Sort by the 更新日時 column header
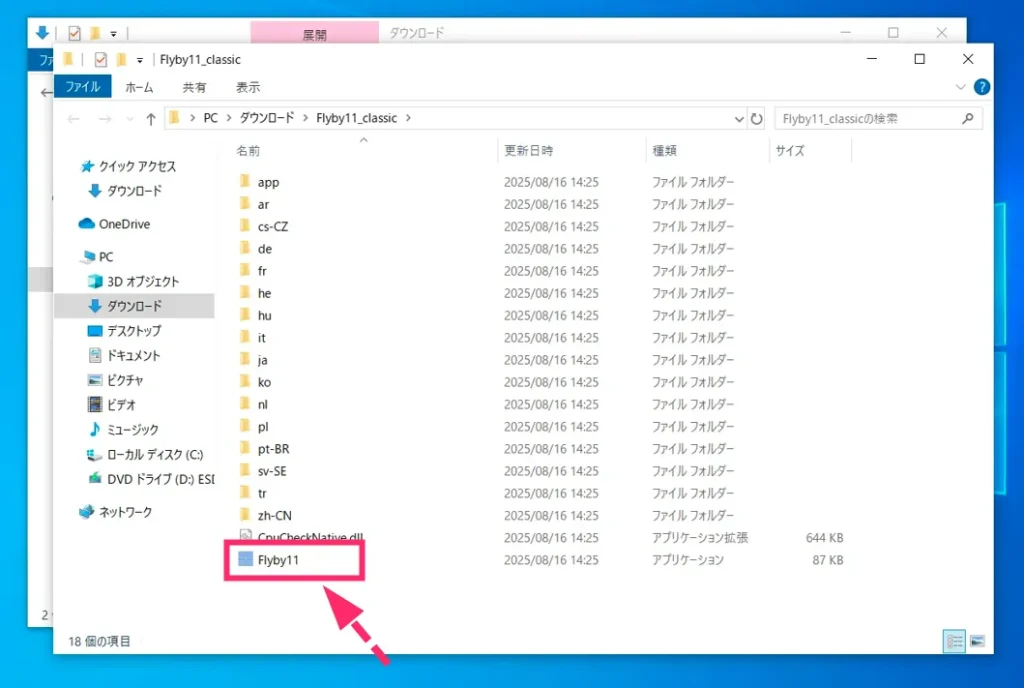 528,151
